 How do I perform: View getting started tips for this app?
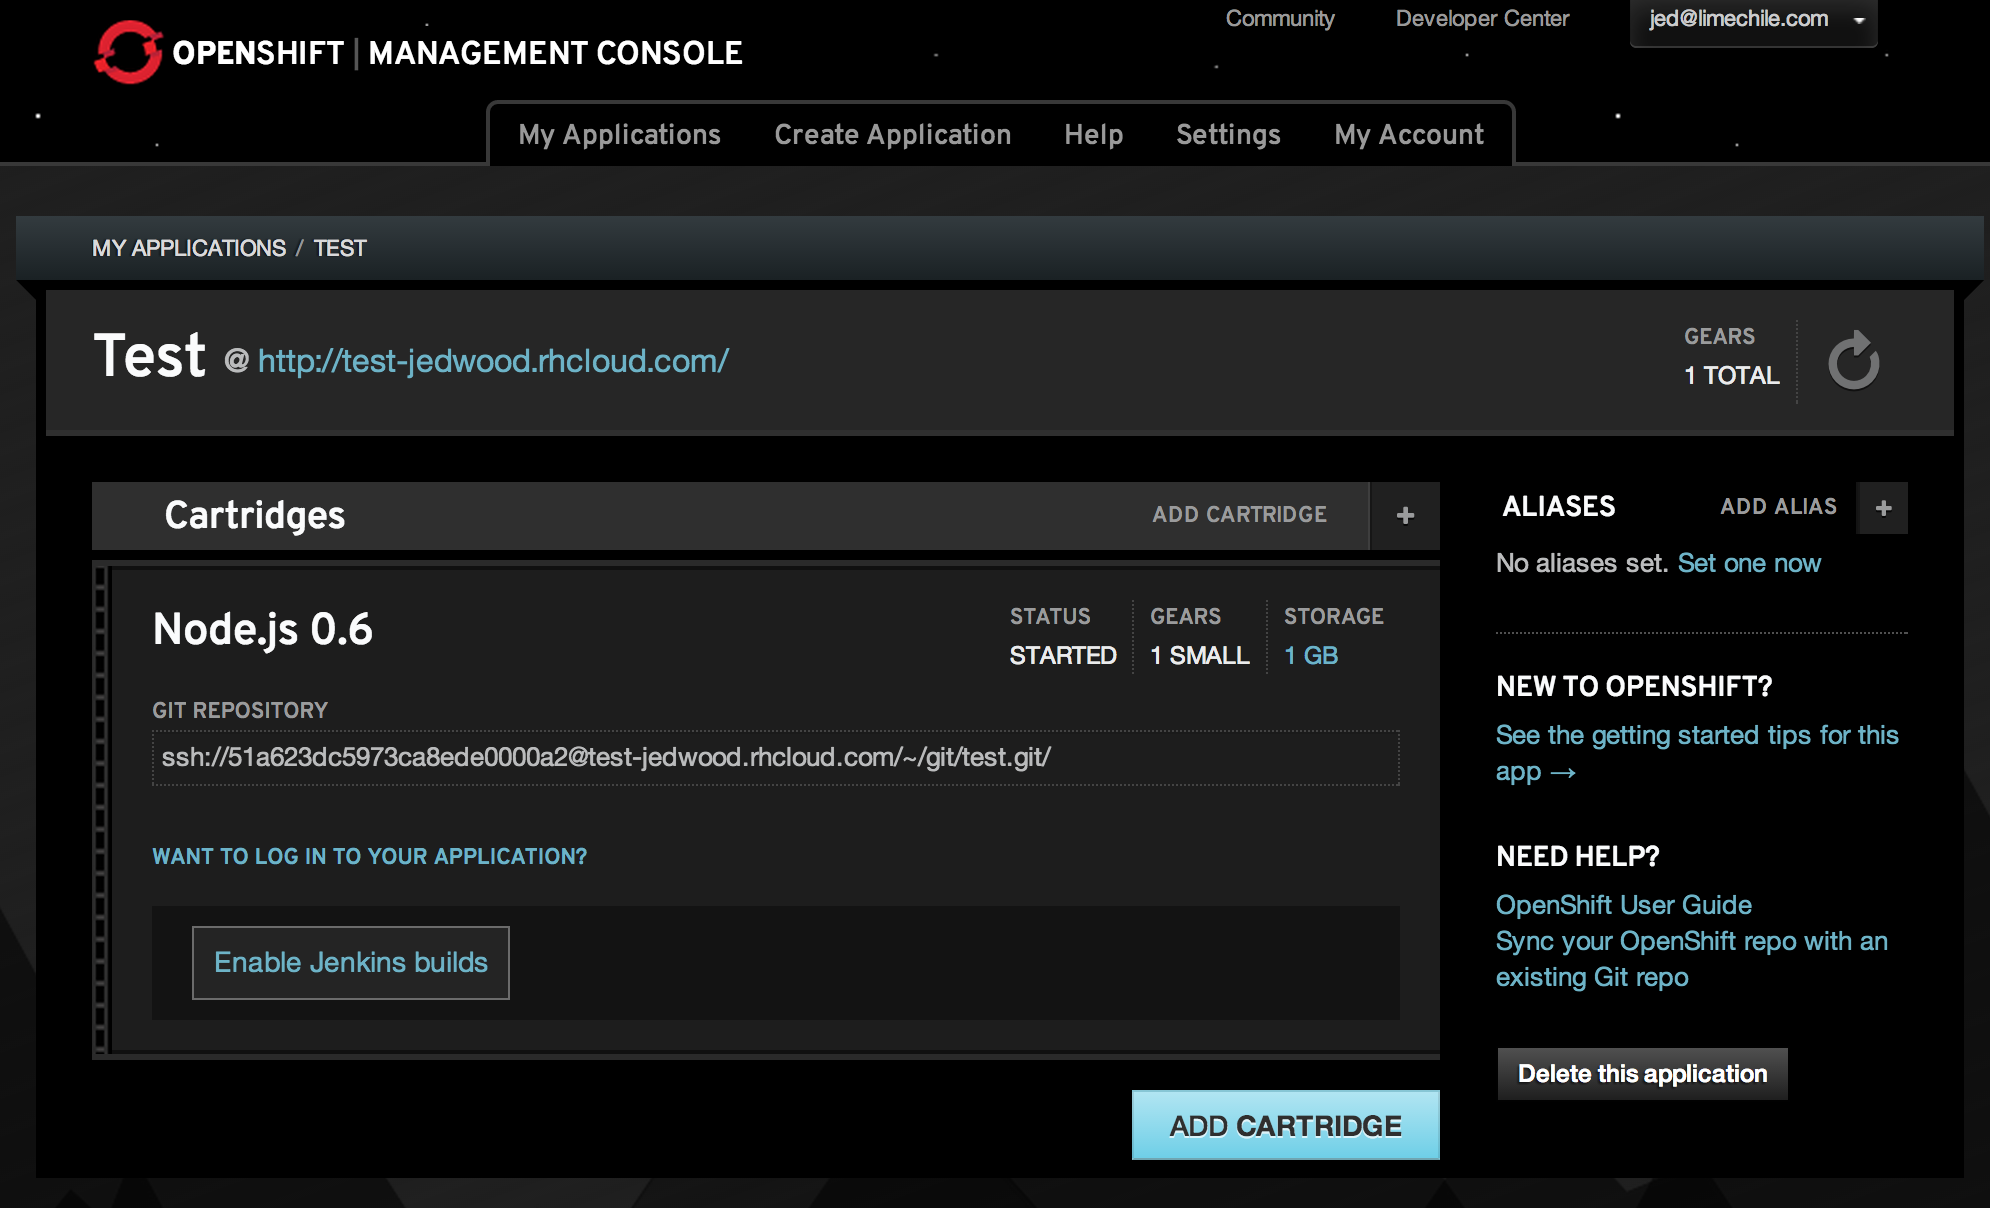(1697, 734)
